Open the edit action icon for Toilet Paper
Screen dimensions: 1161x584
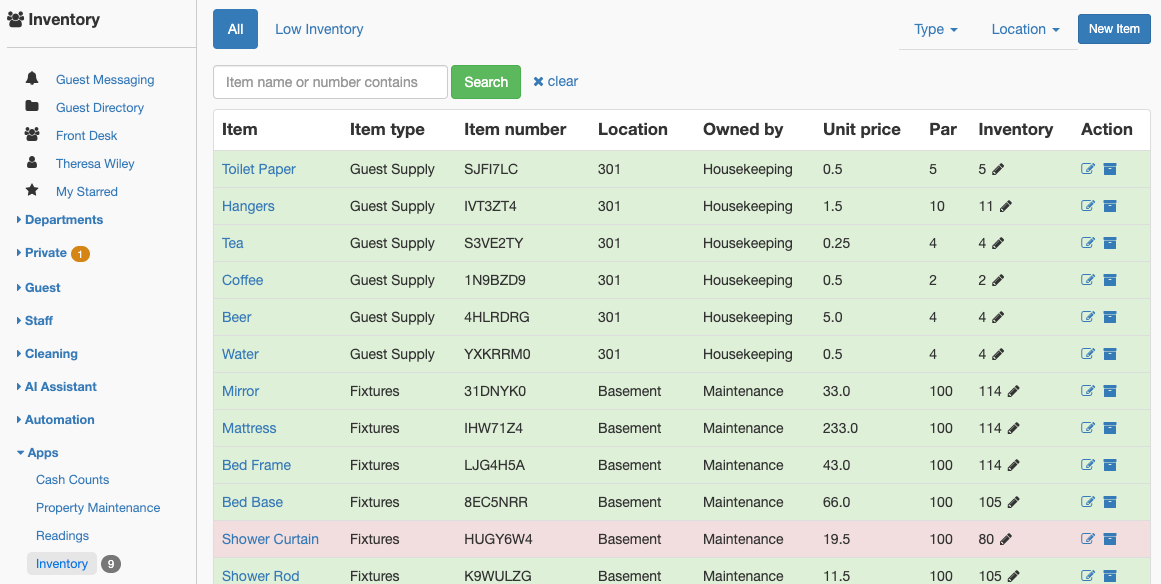1088,169
